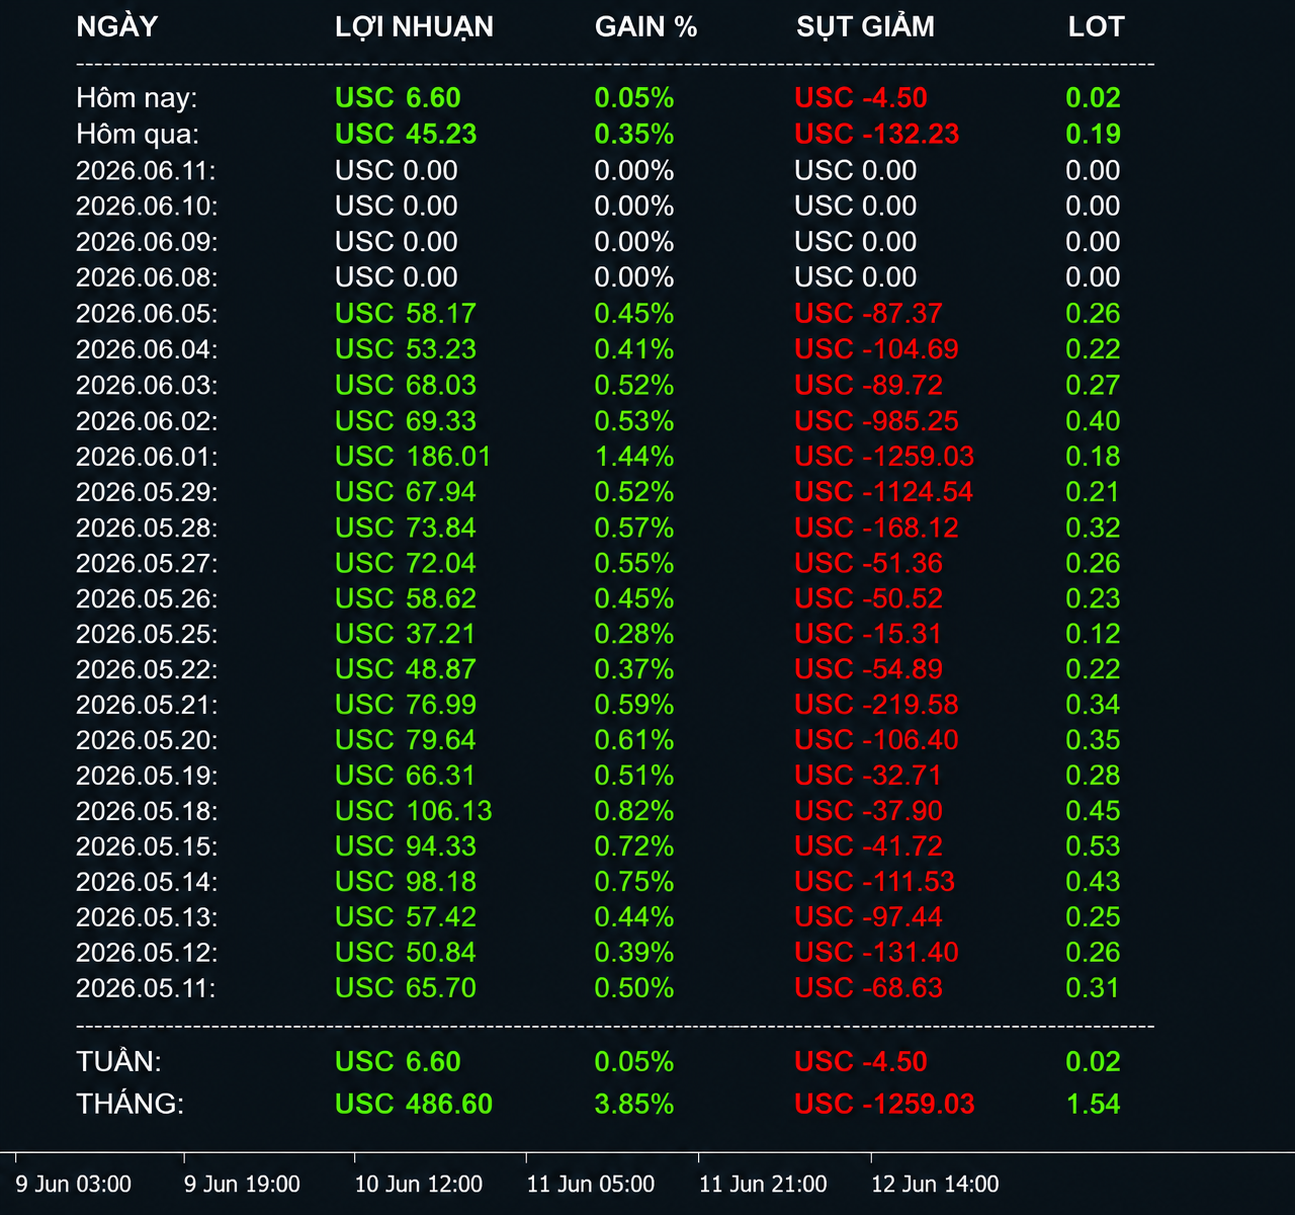Click profit value USC 68.03
Screen dimensions: 1295x1215
tap(406, 385)
